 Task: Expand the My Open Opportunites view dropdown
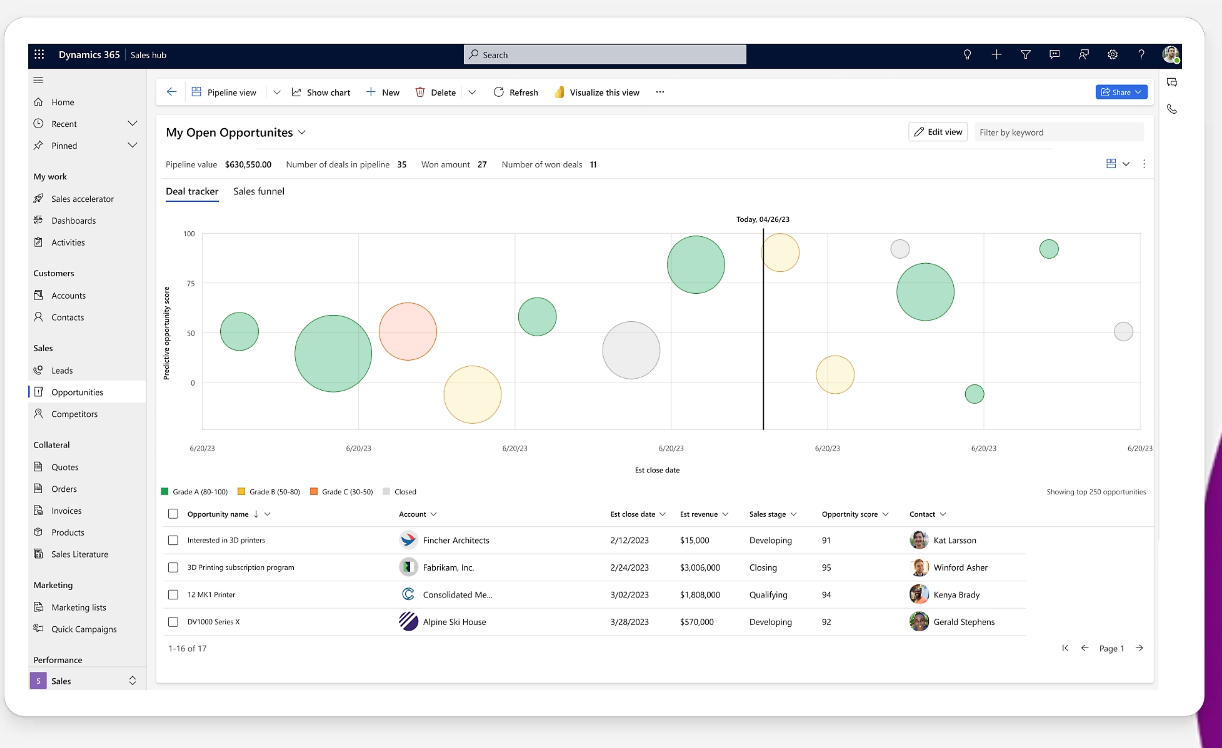click(302, 132)
